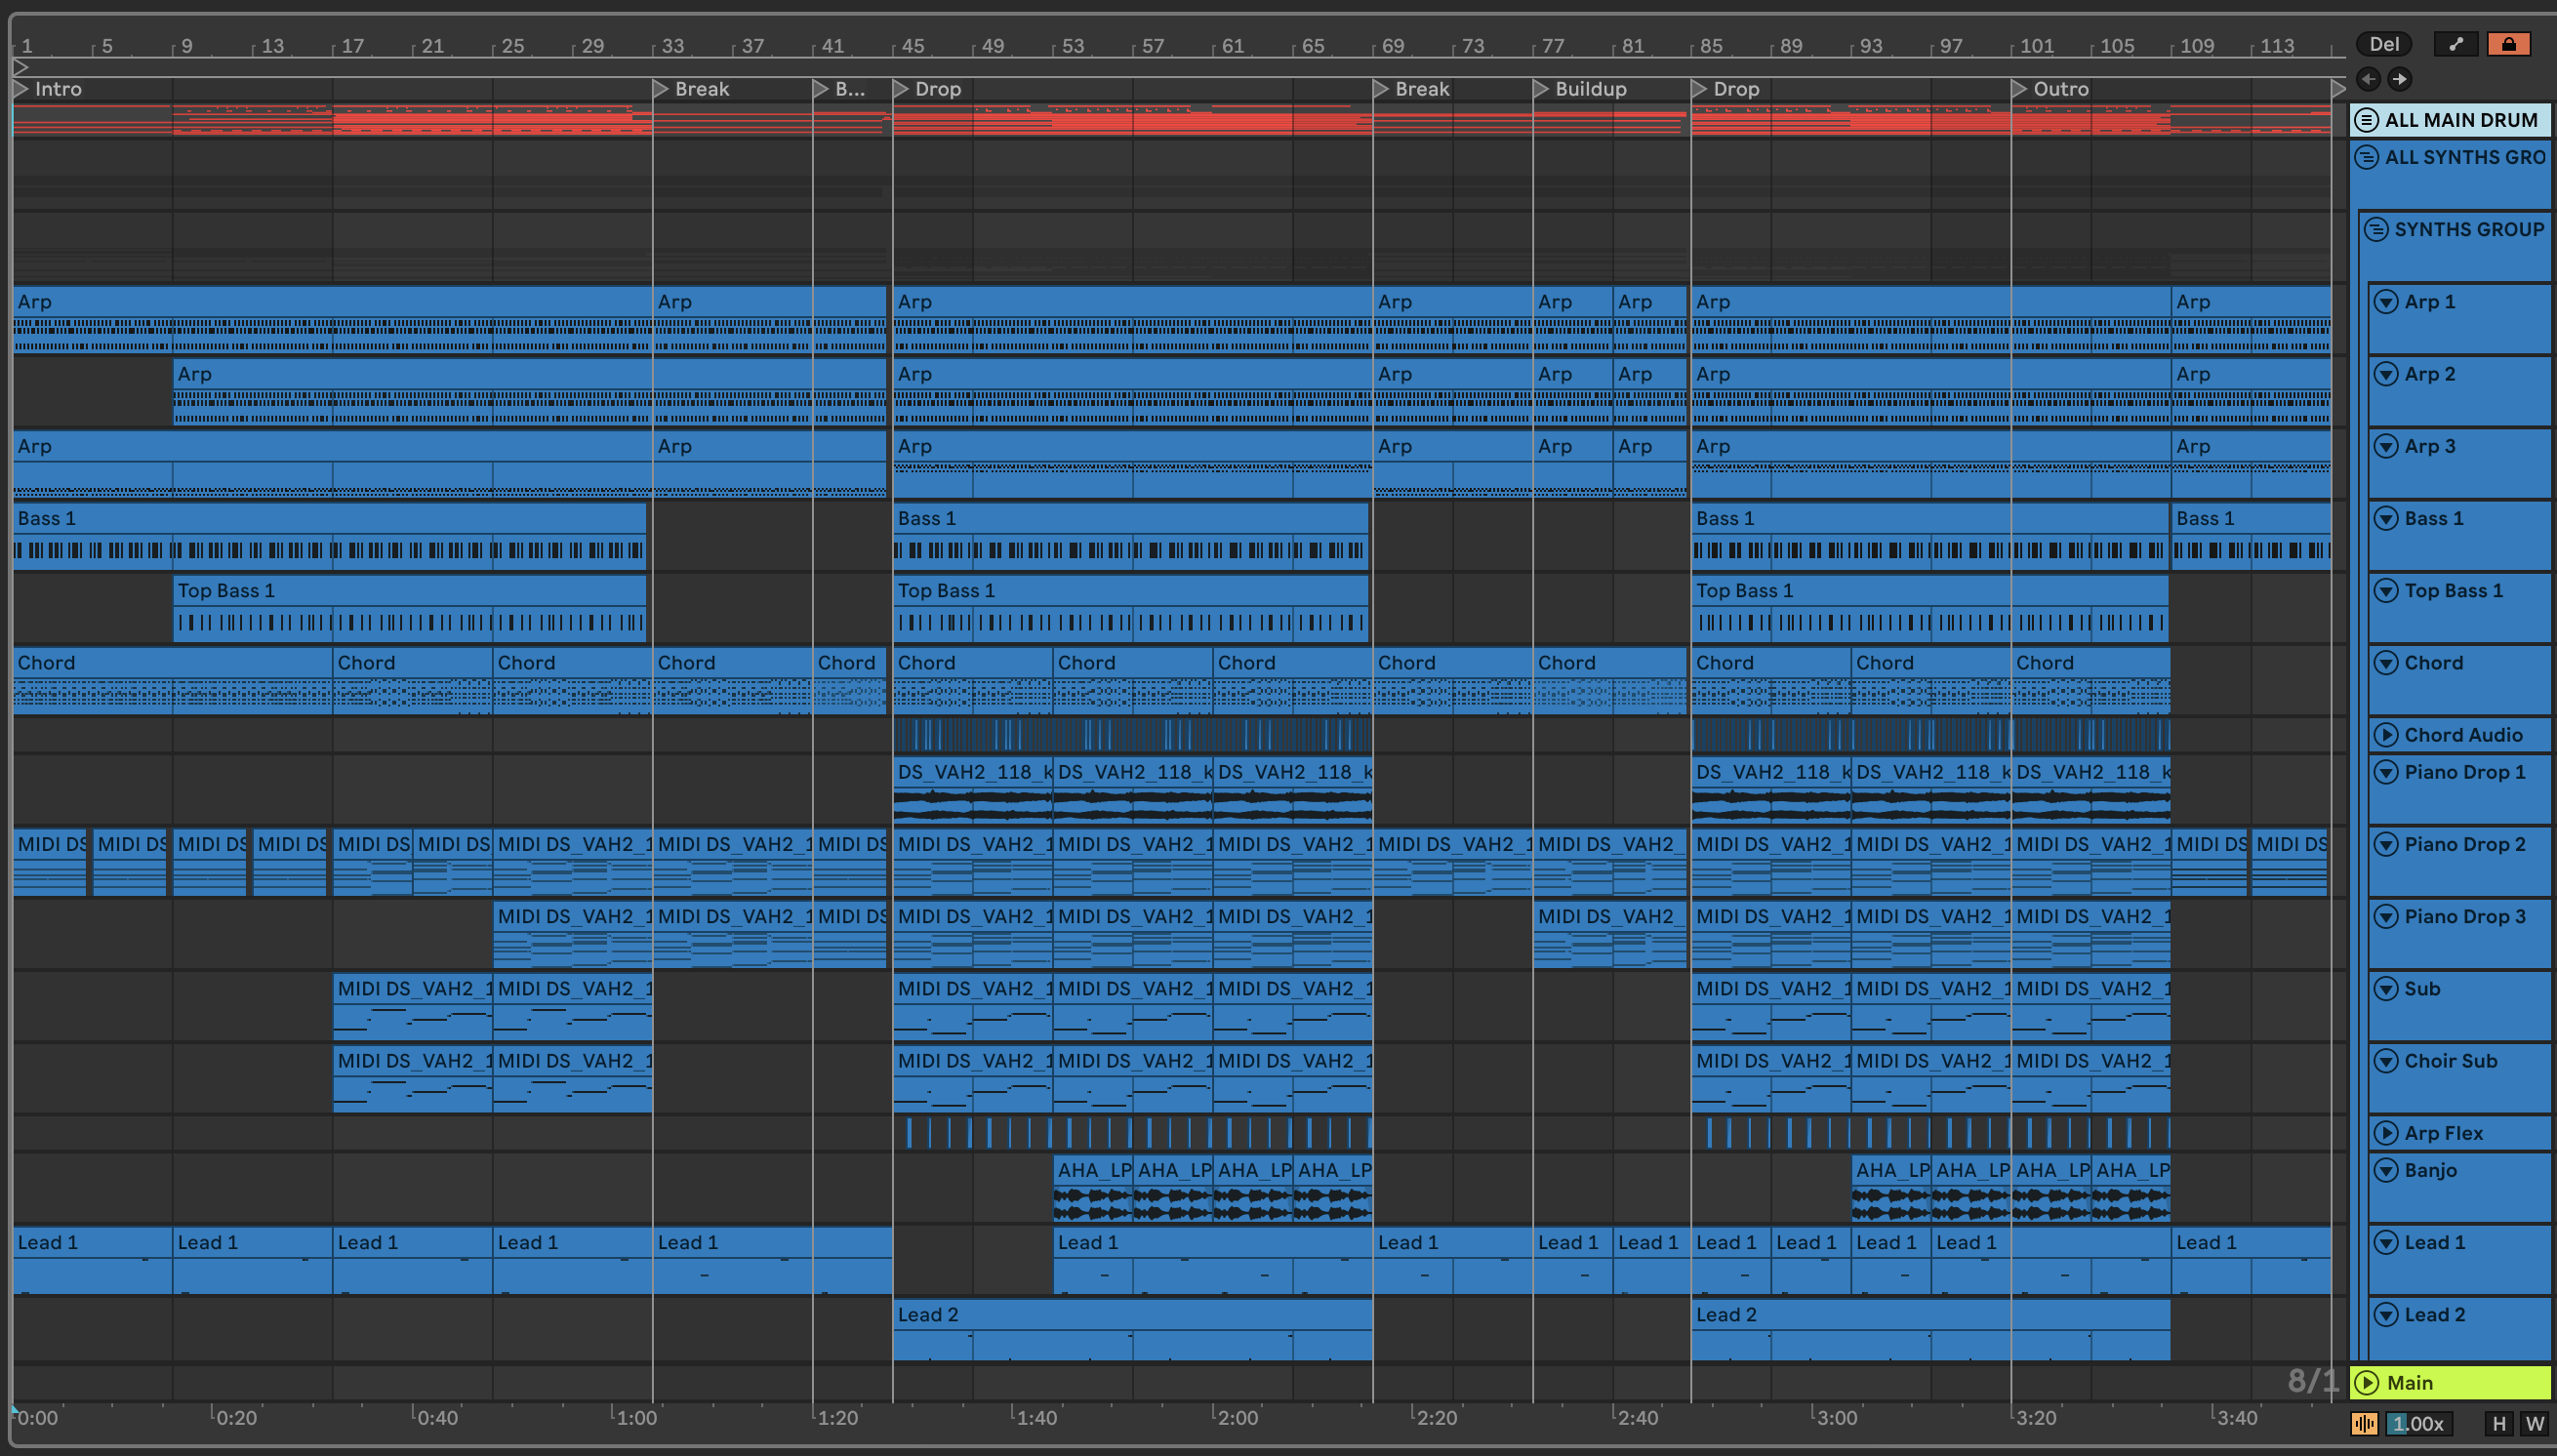Toggle the orange lock envelopes button

pyautogui.click(x=2509, y=44)
